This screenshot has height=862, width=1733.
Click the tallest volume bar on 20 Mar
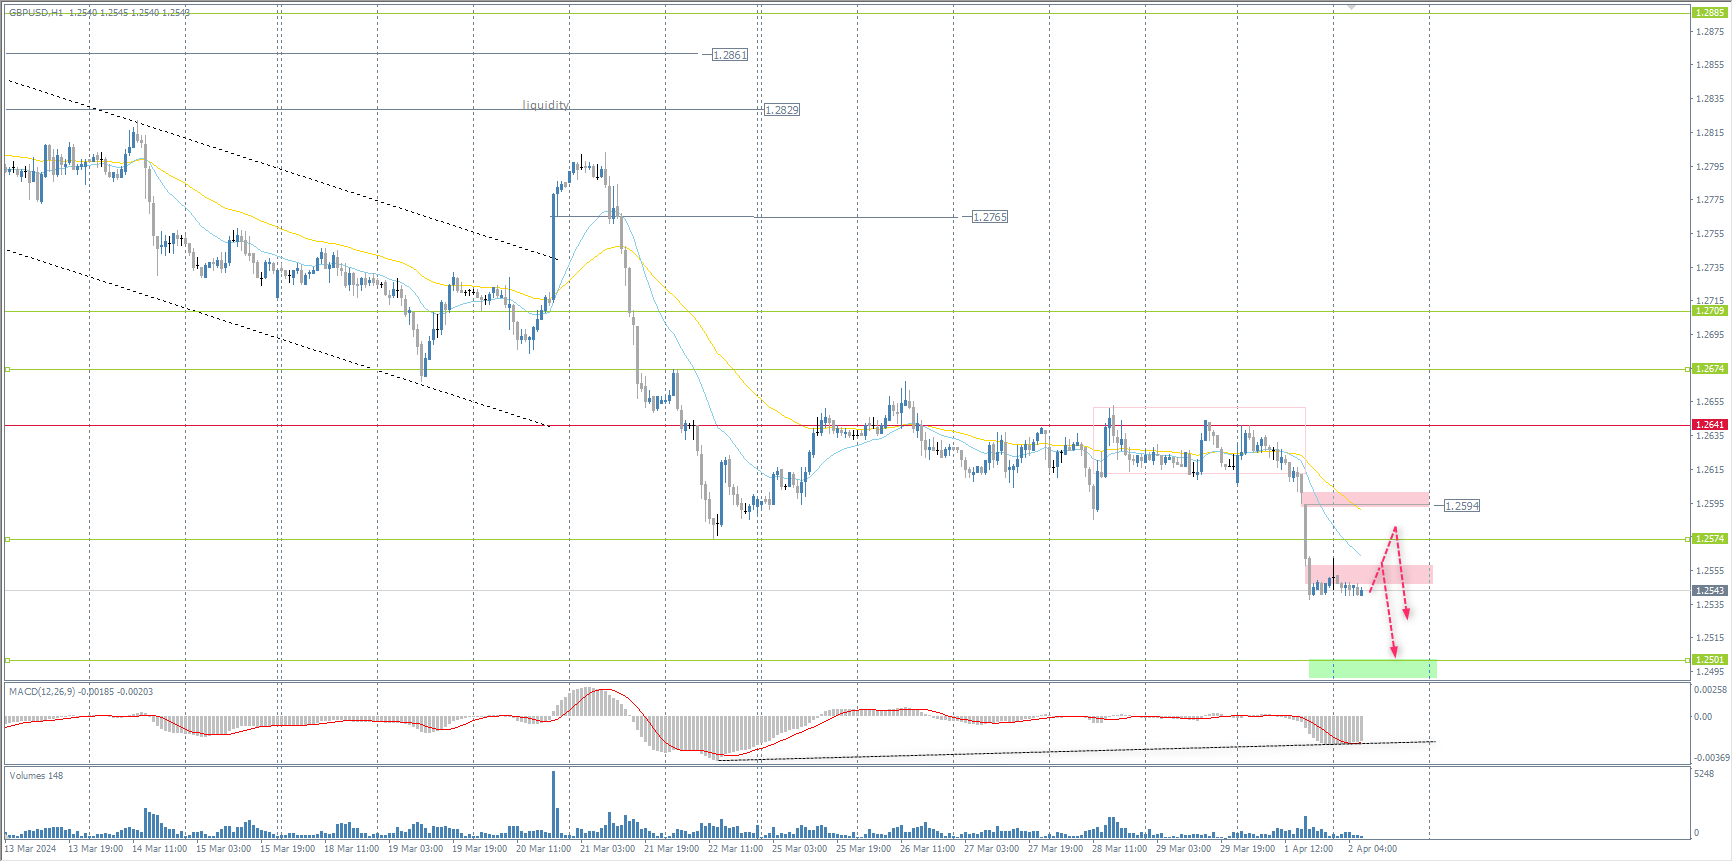553,804
